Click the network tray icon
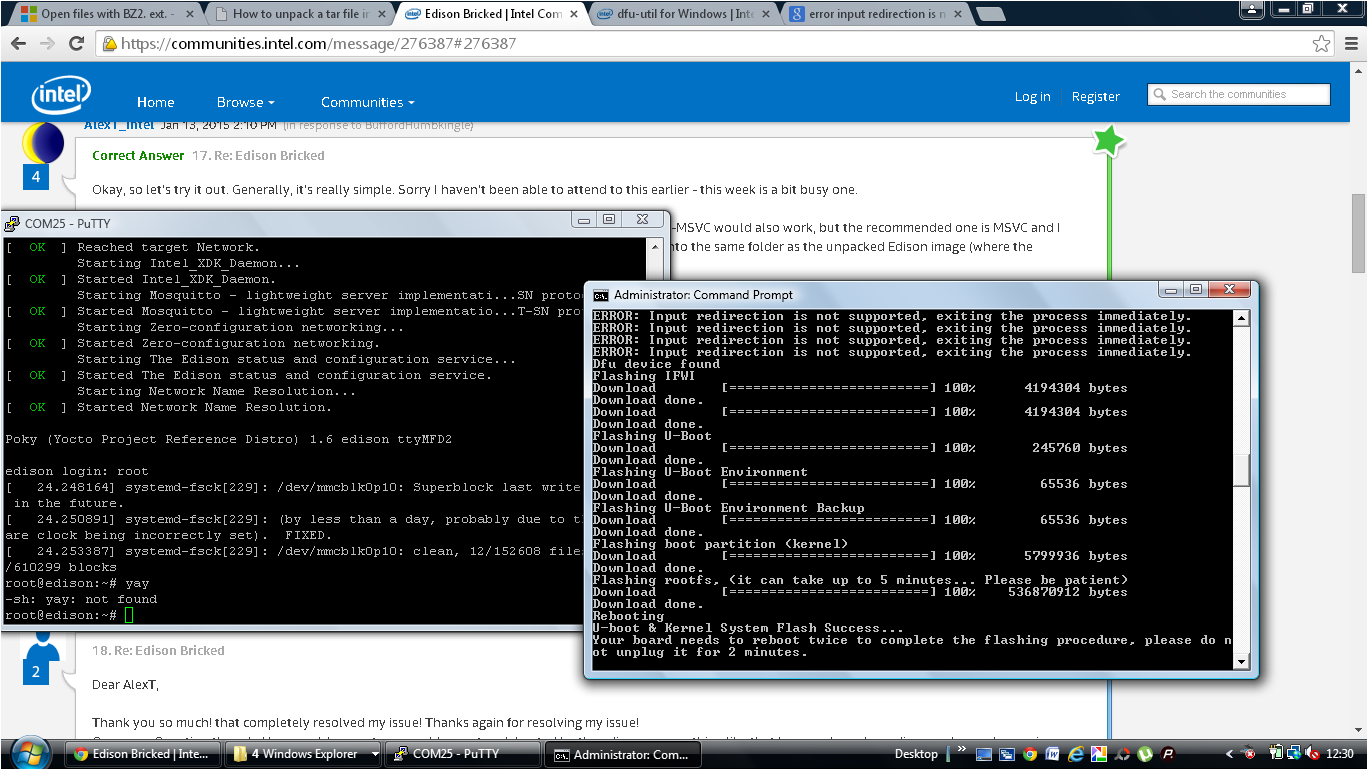Image resolution: width=1368 pixels, height=770 pixels. click(x=1296, y=754)
